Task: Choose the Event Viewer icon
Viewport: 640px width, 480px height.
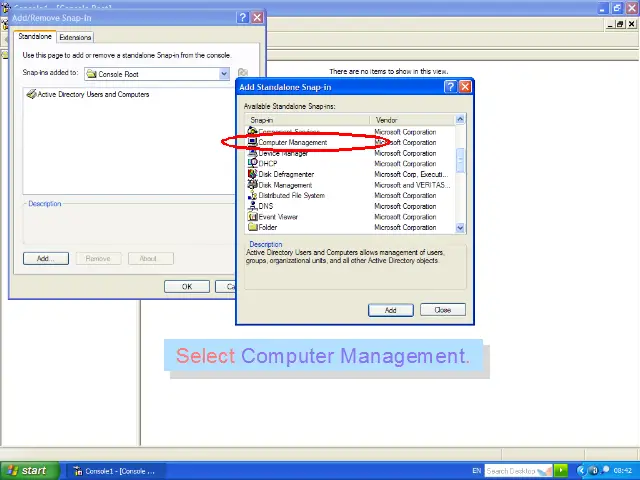Action: 252,217
